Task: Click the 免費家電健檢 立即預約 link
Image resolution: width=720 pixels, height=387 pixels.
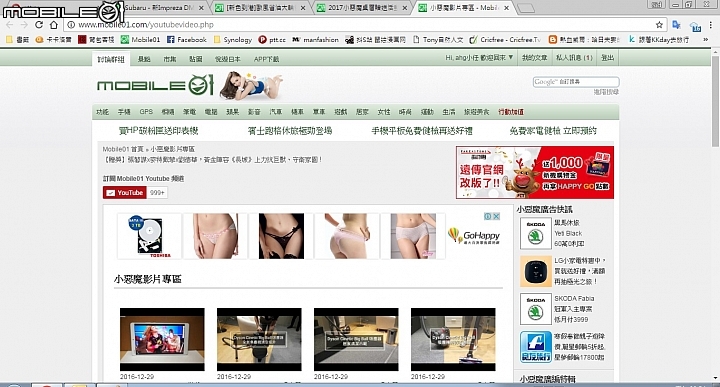Action: click(x=553, y=131)
